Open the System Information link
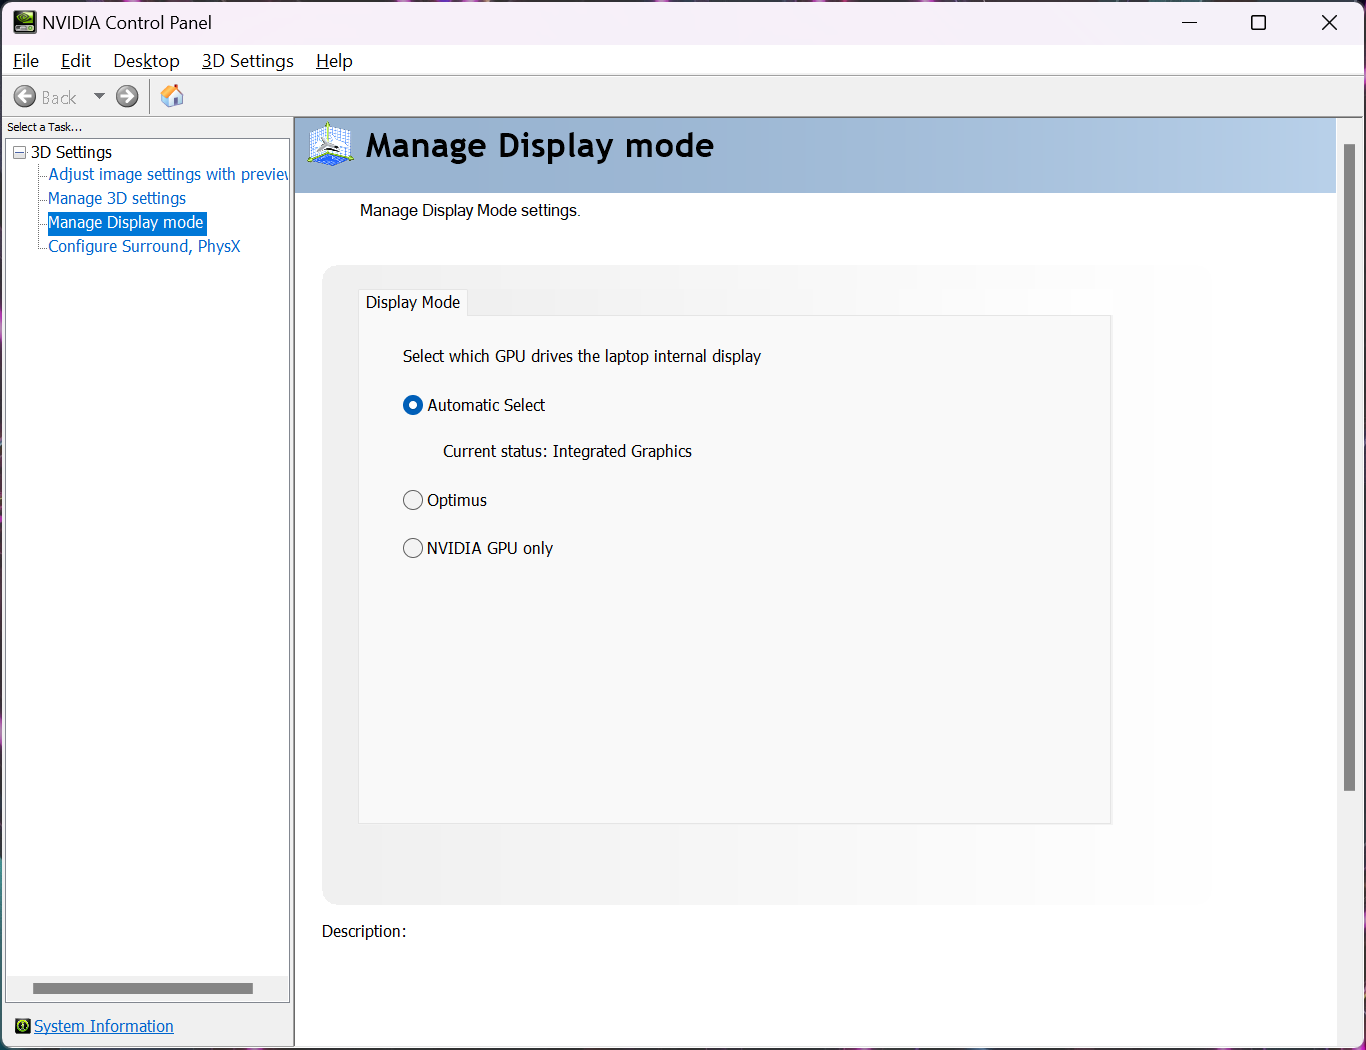This screenshot has height=1050, width=1366. coord(104,1026)
